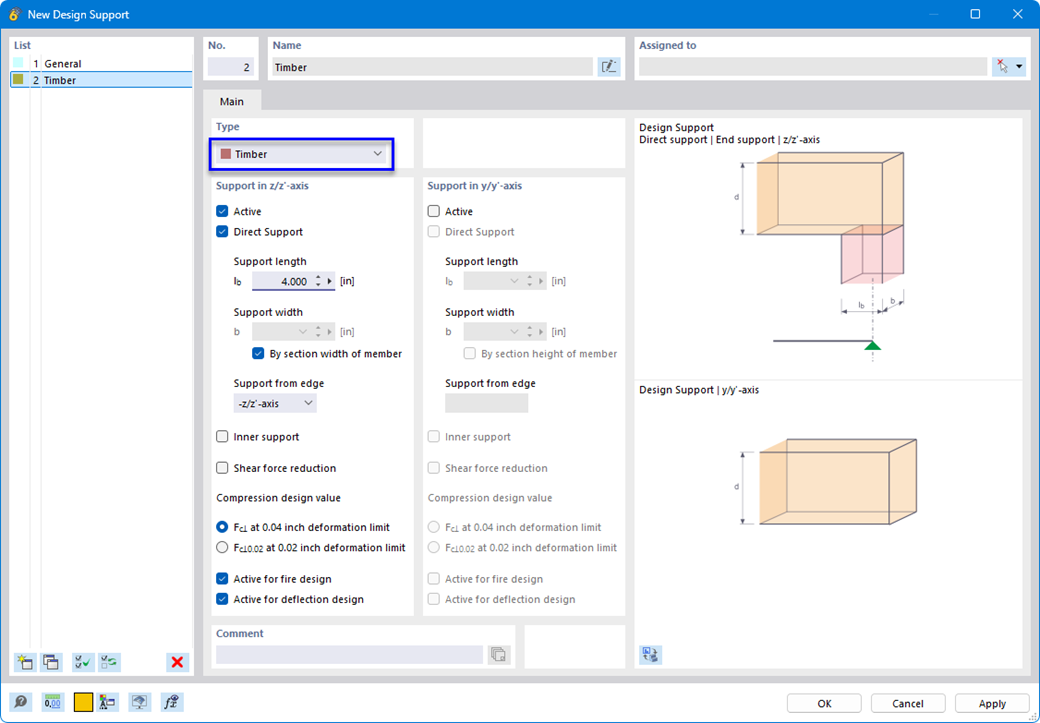This screenshot has height=723, width=1040.
Task: Invert list selection with toggle icon
Action: pyautogui.click(x=109, y=662)
